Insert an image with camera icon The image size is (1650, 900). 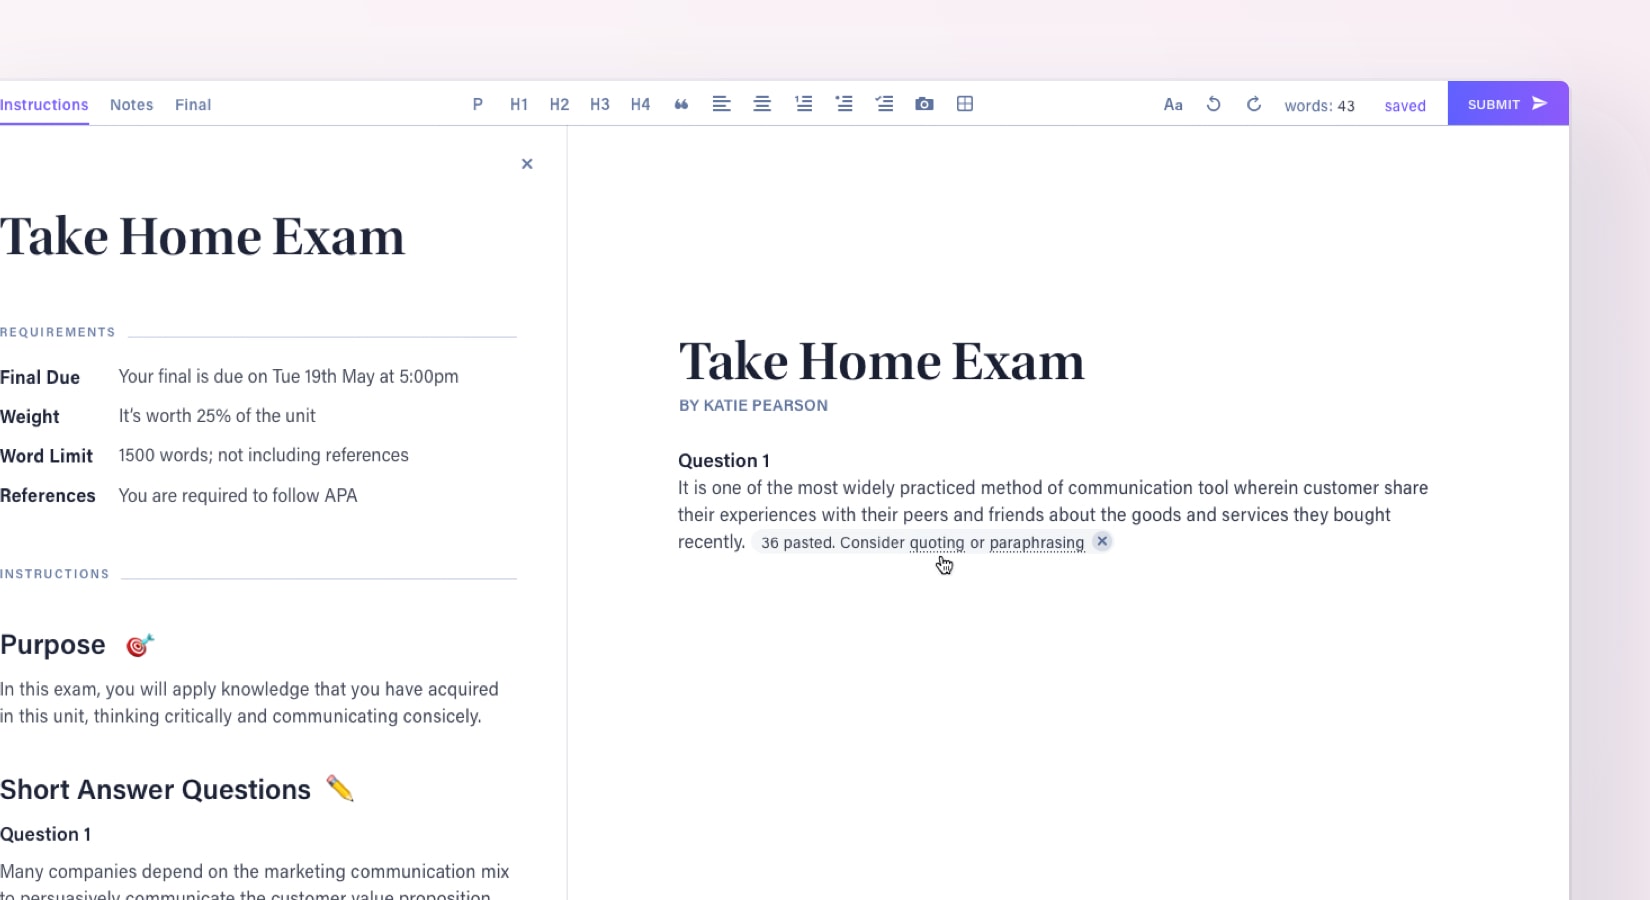(924, 104)
